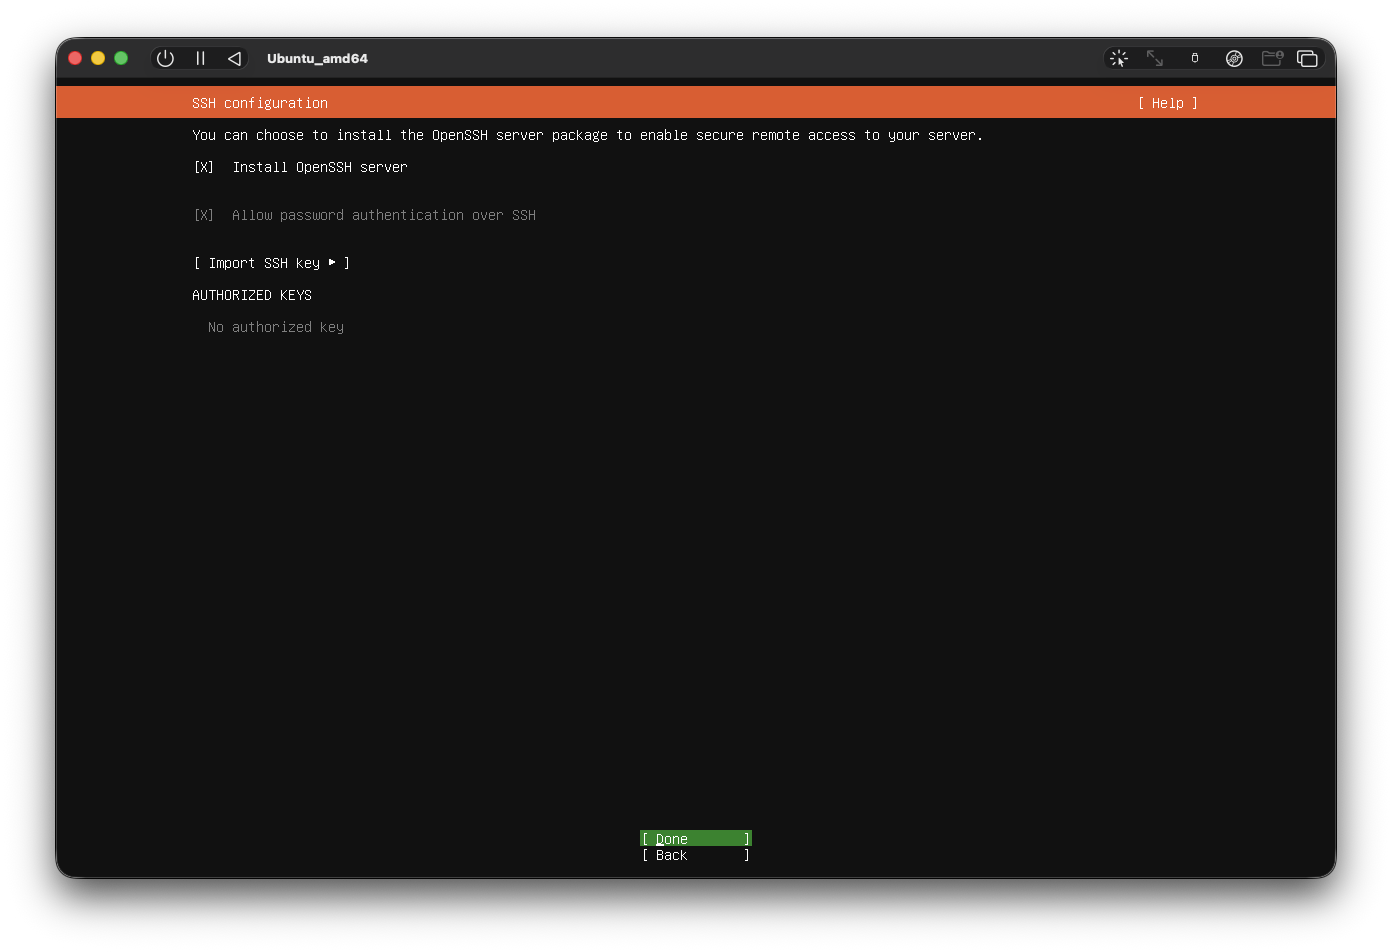The height and width of the screenshot is (952, 1392).
Task: Open the CD/DVD drive image icon
Action: coord(1234,59)
